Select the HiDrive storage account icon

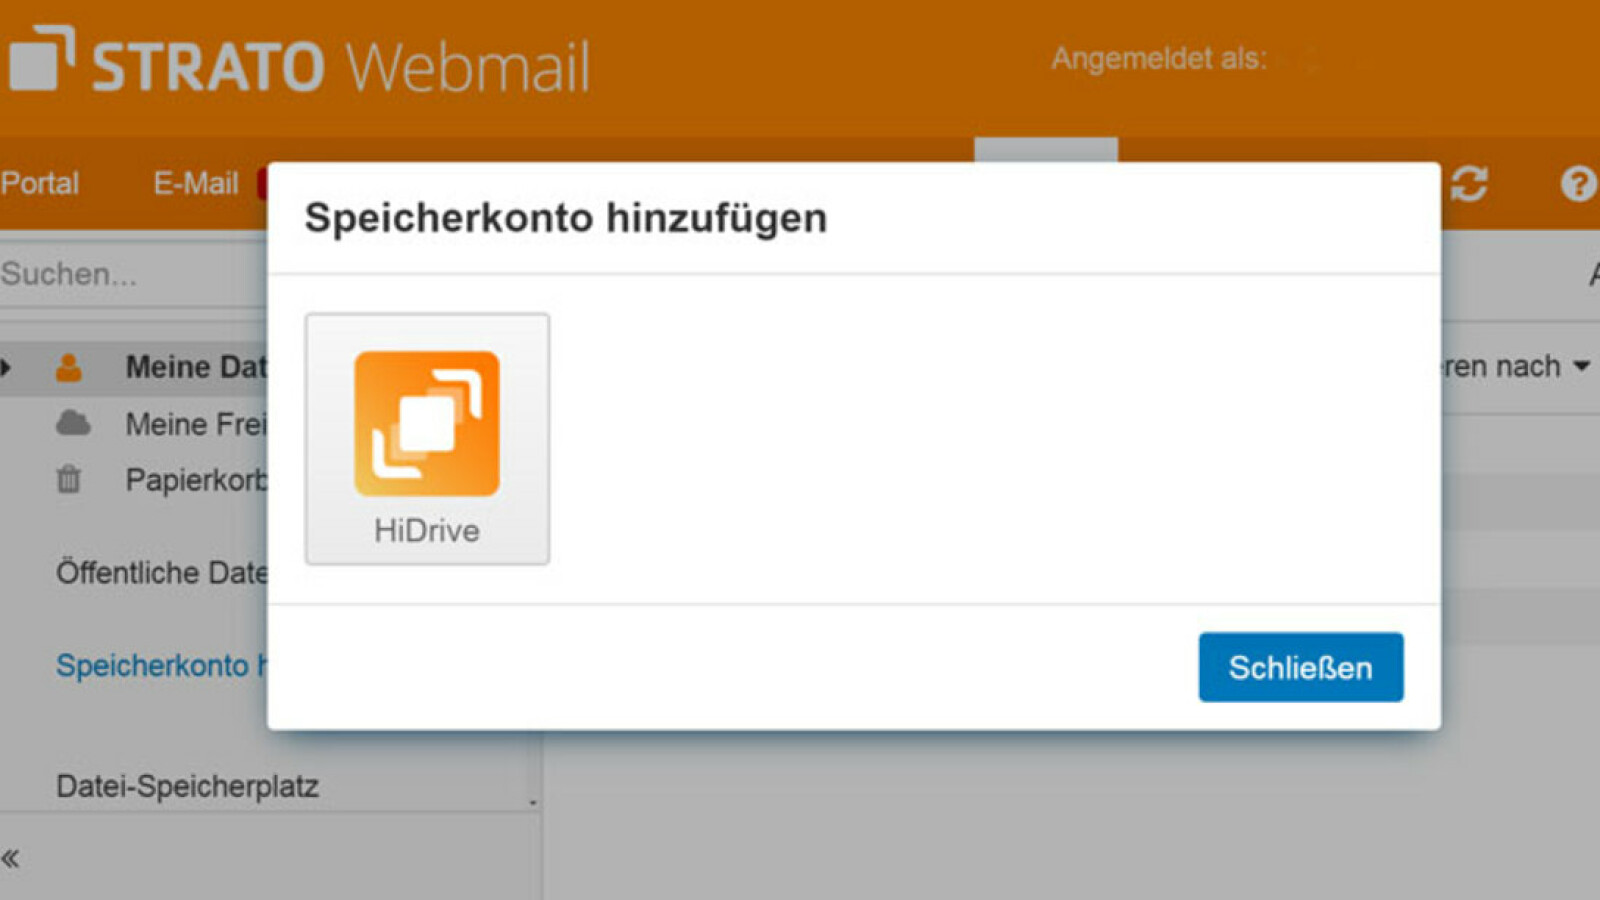point(426,424)
